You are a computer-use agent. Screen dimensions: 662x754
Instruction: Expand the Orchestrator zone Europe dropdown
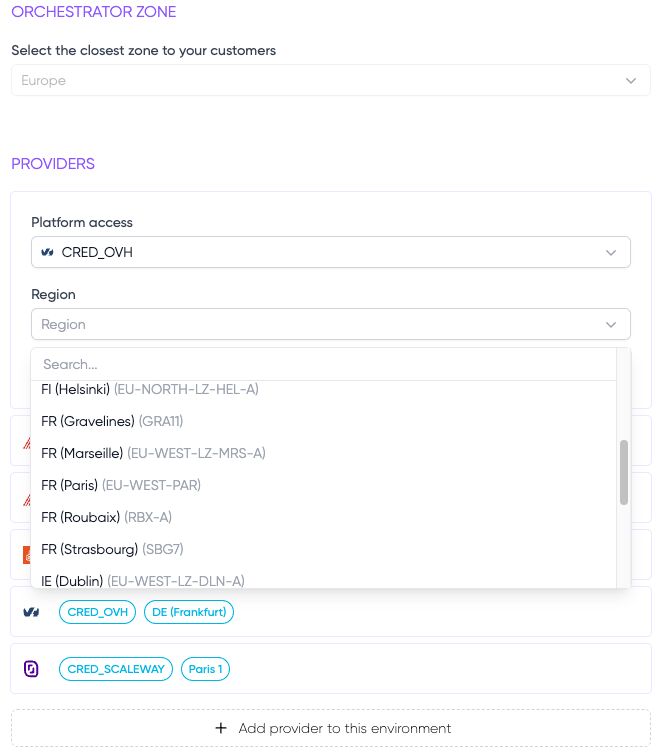[x=630, y=81]
